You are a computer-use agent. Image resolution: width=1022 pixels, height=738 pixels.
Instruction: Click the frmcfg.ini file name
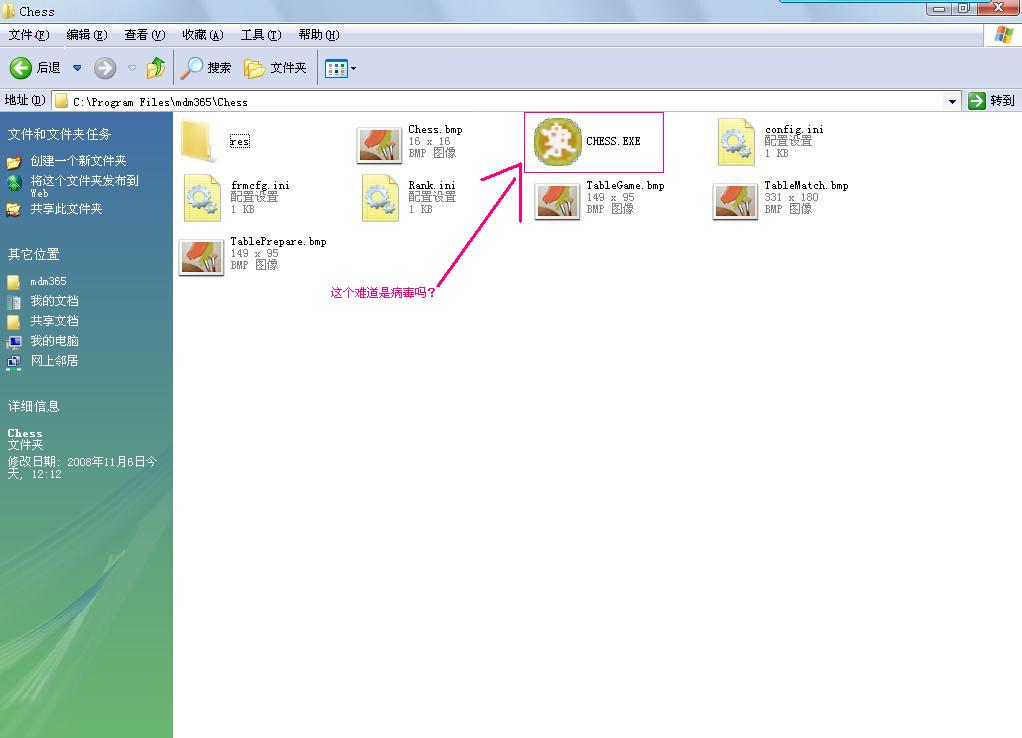pyautogui.click(x=260, y=186)
